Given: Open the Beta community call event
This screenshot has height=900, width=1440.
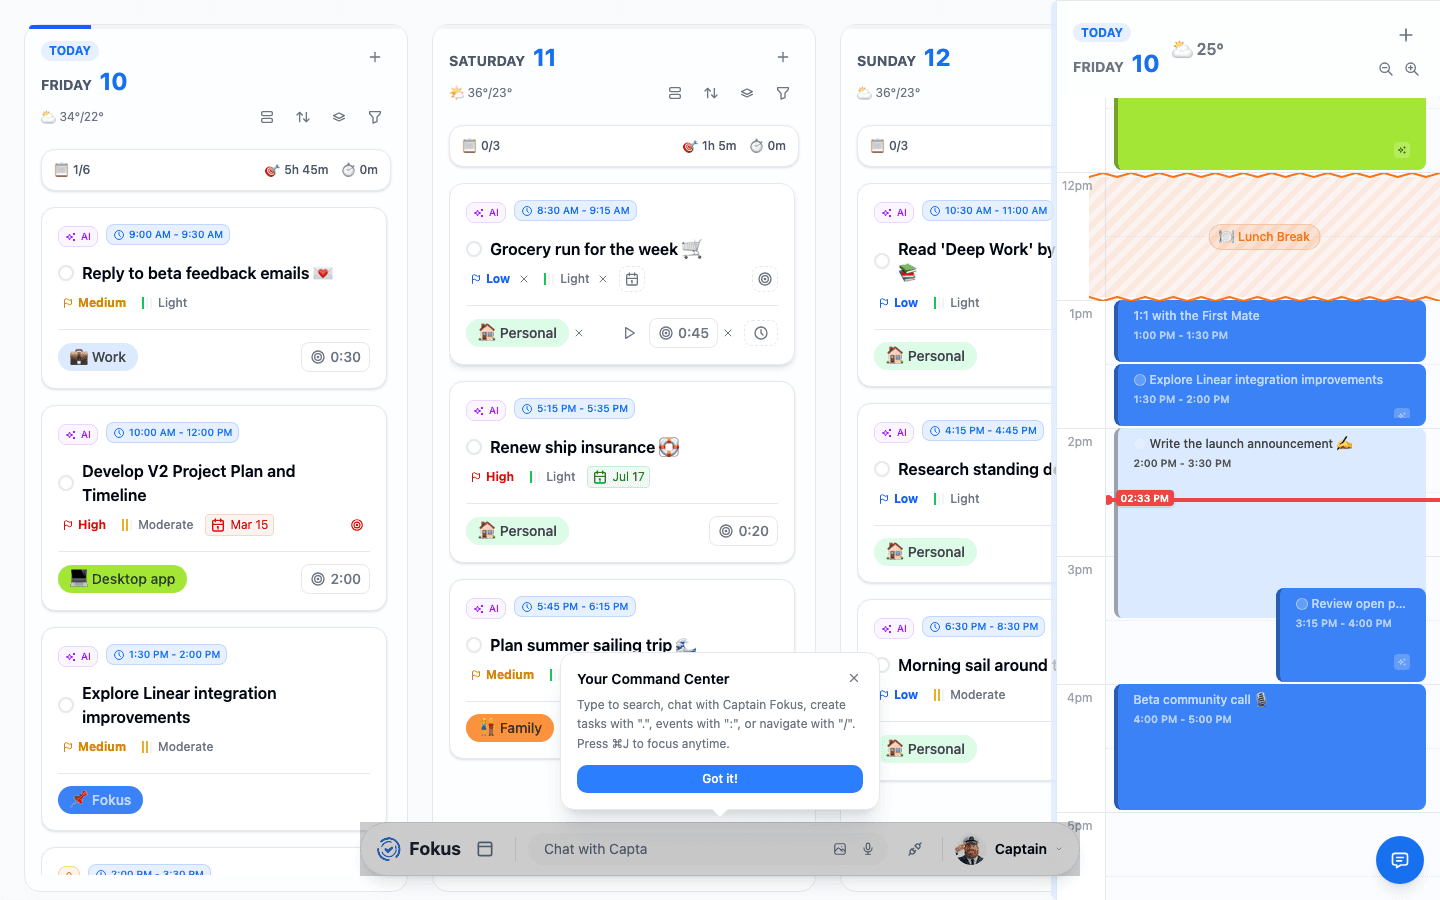Looking at the screenshot, I should (1270, 747).
